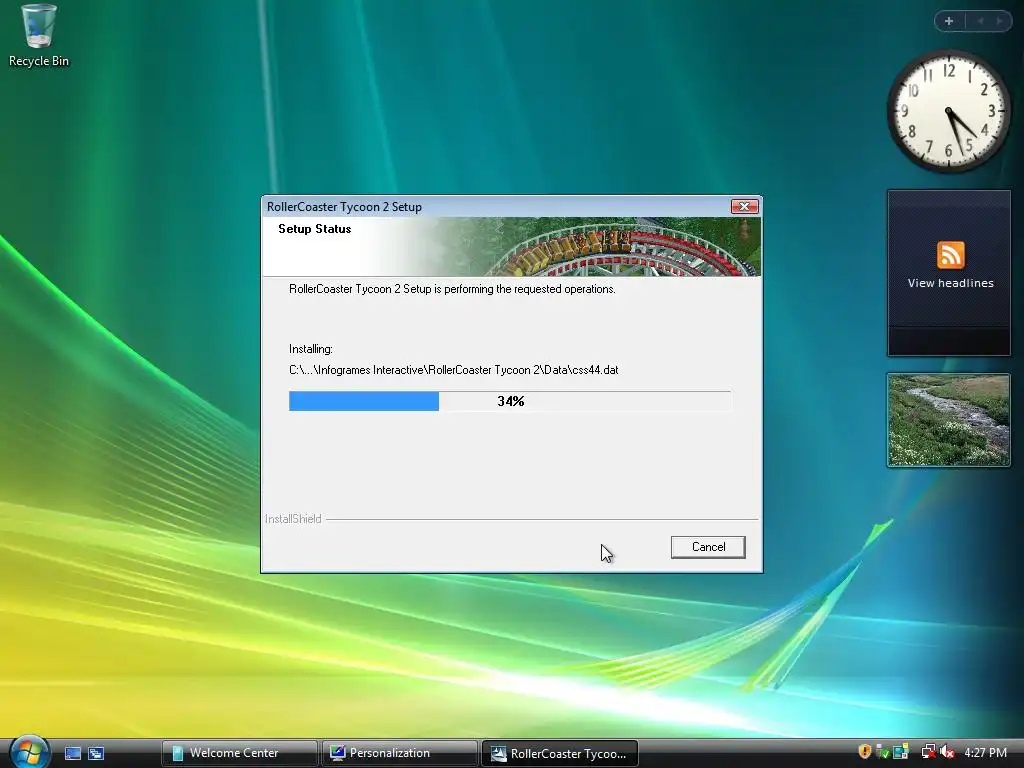Select RollerCoaster Tycoon taskbar button

click(559, 753)
